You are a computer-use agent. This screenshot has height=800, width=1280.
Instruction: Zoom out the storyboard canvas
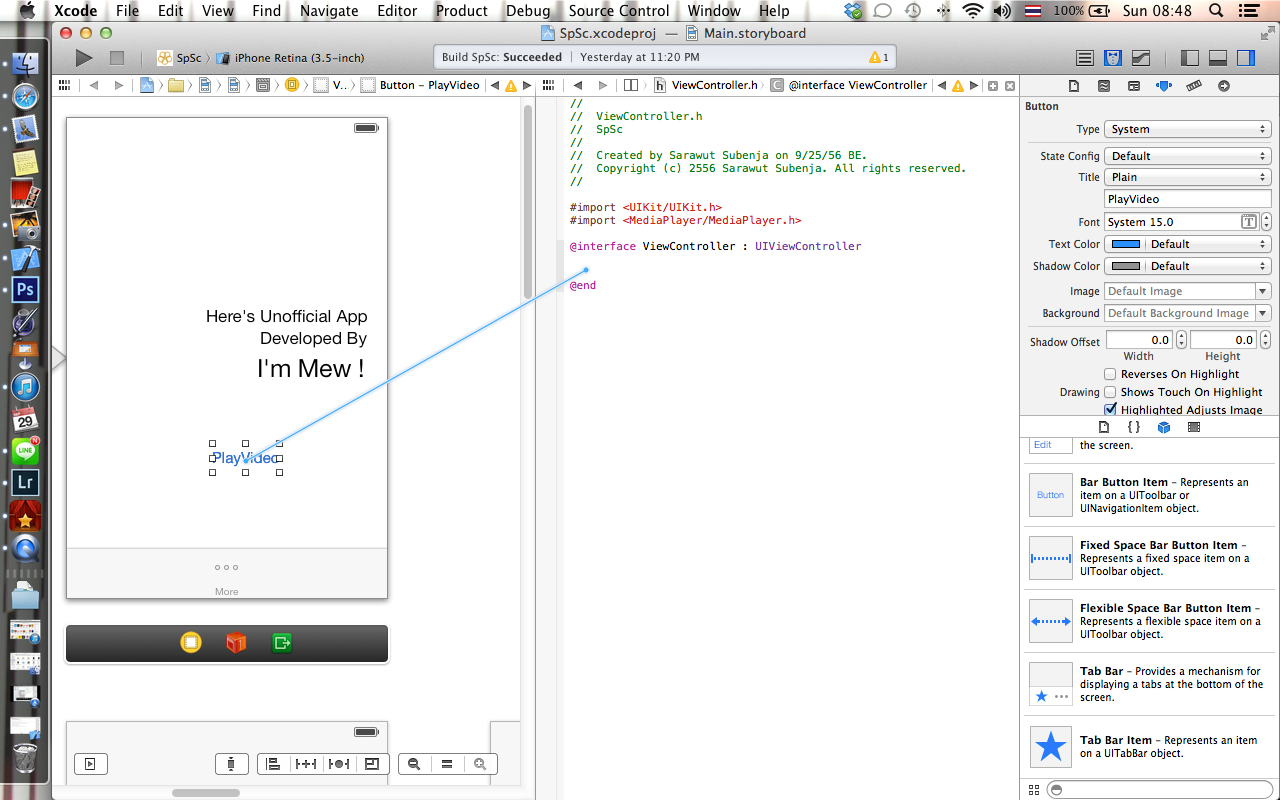pyautogui.click(x=414, y=764)
